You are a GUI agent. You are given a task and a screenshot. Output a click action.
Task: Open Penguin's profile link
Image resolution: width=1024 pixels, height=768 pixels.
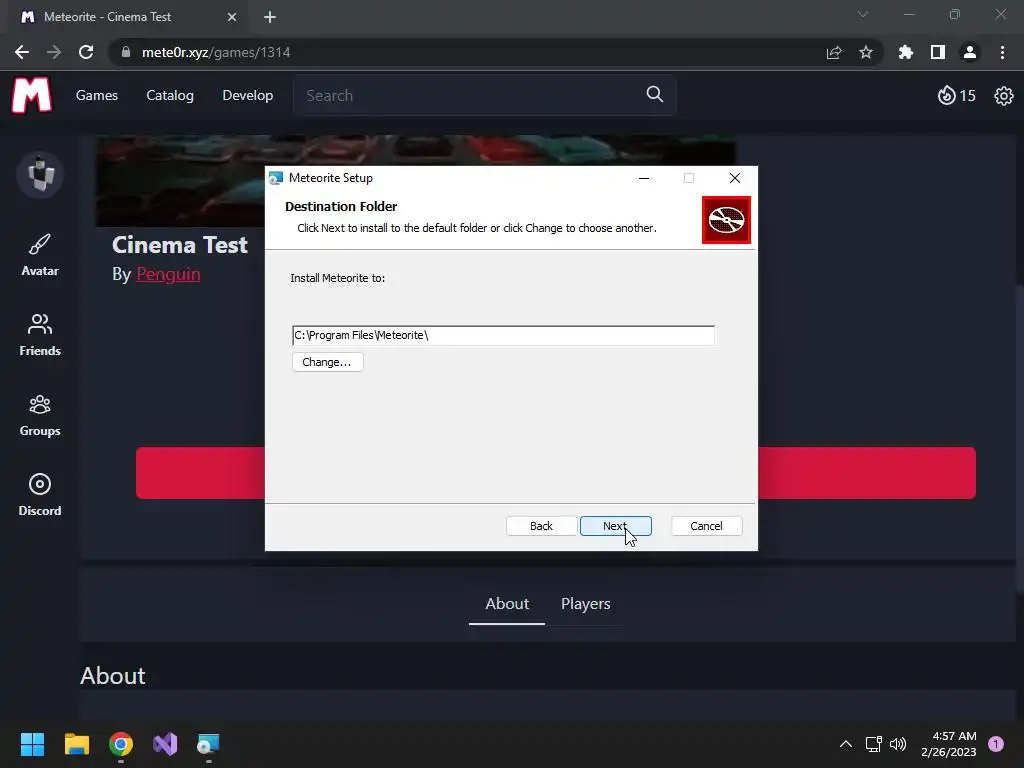pos(168,274)
